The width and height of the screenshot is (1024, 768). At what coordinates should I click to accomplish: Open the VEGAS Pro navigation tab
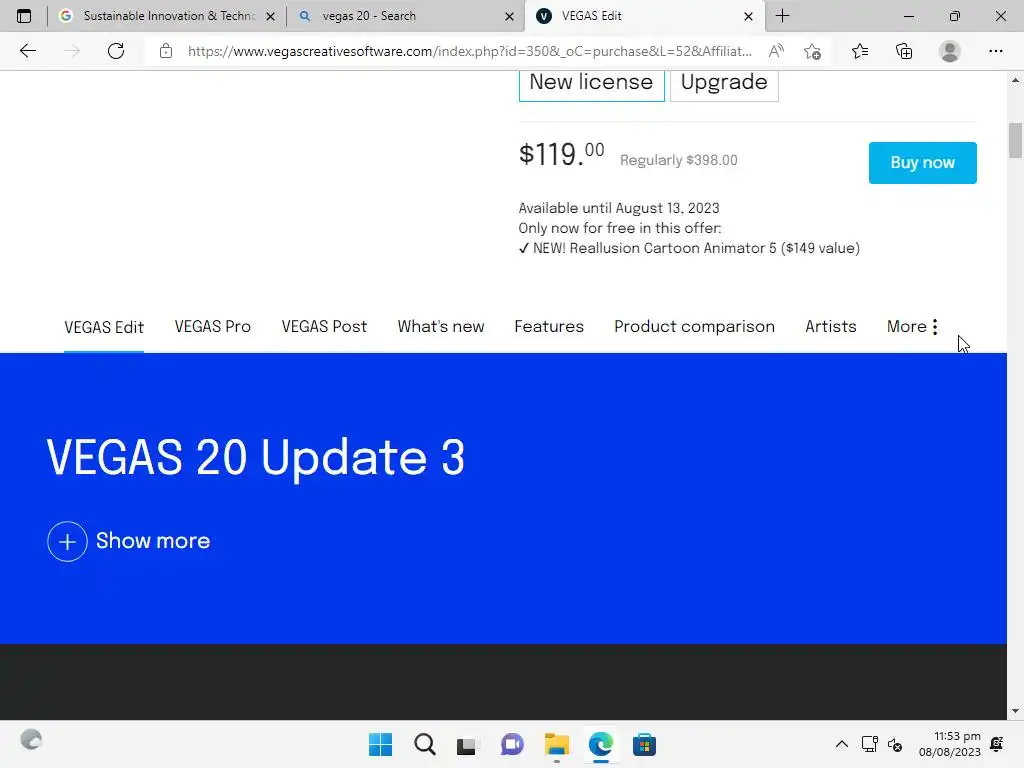click(212, 327)
